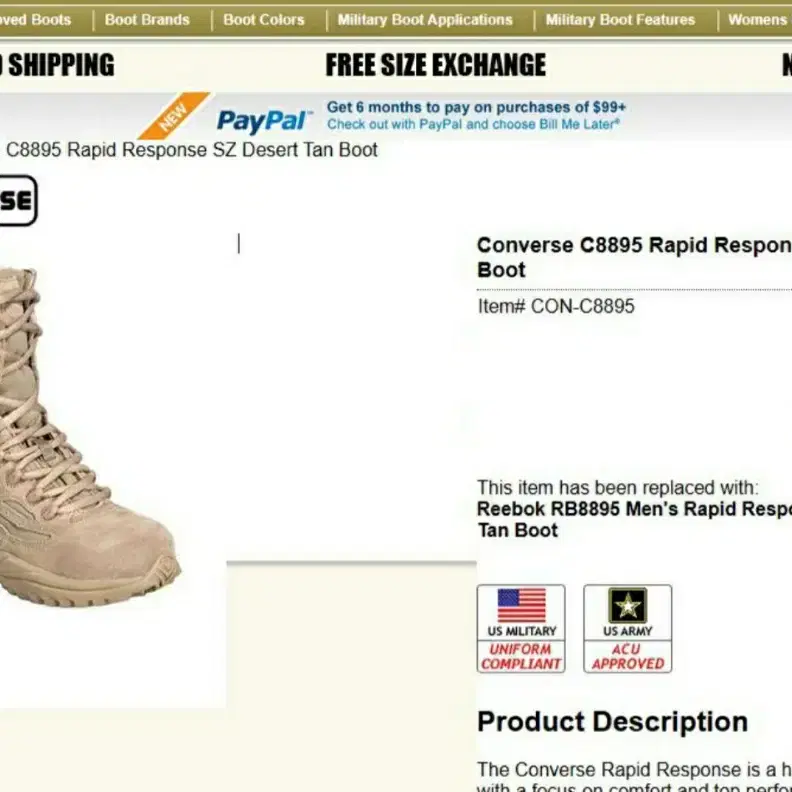
Task: Open the Womens menu item
Action: pyautogui.click(x=759, y=20)
